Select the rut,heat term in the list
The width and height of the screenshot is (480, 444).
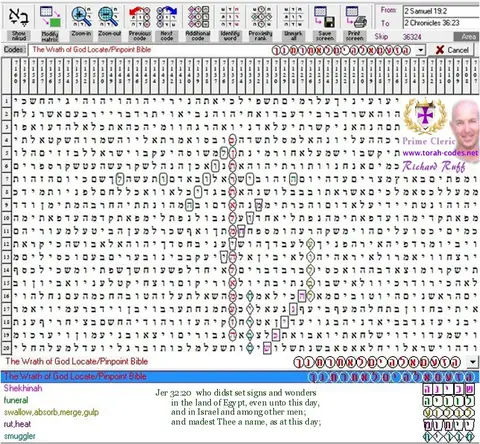(x=17, y=424)
